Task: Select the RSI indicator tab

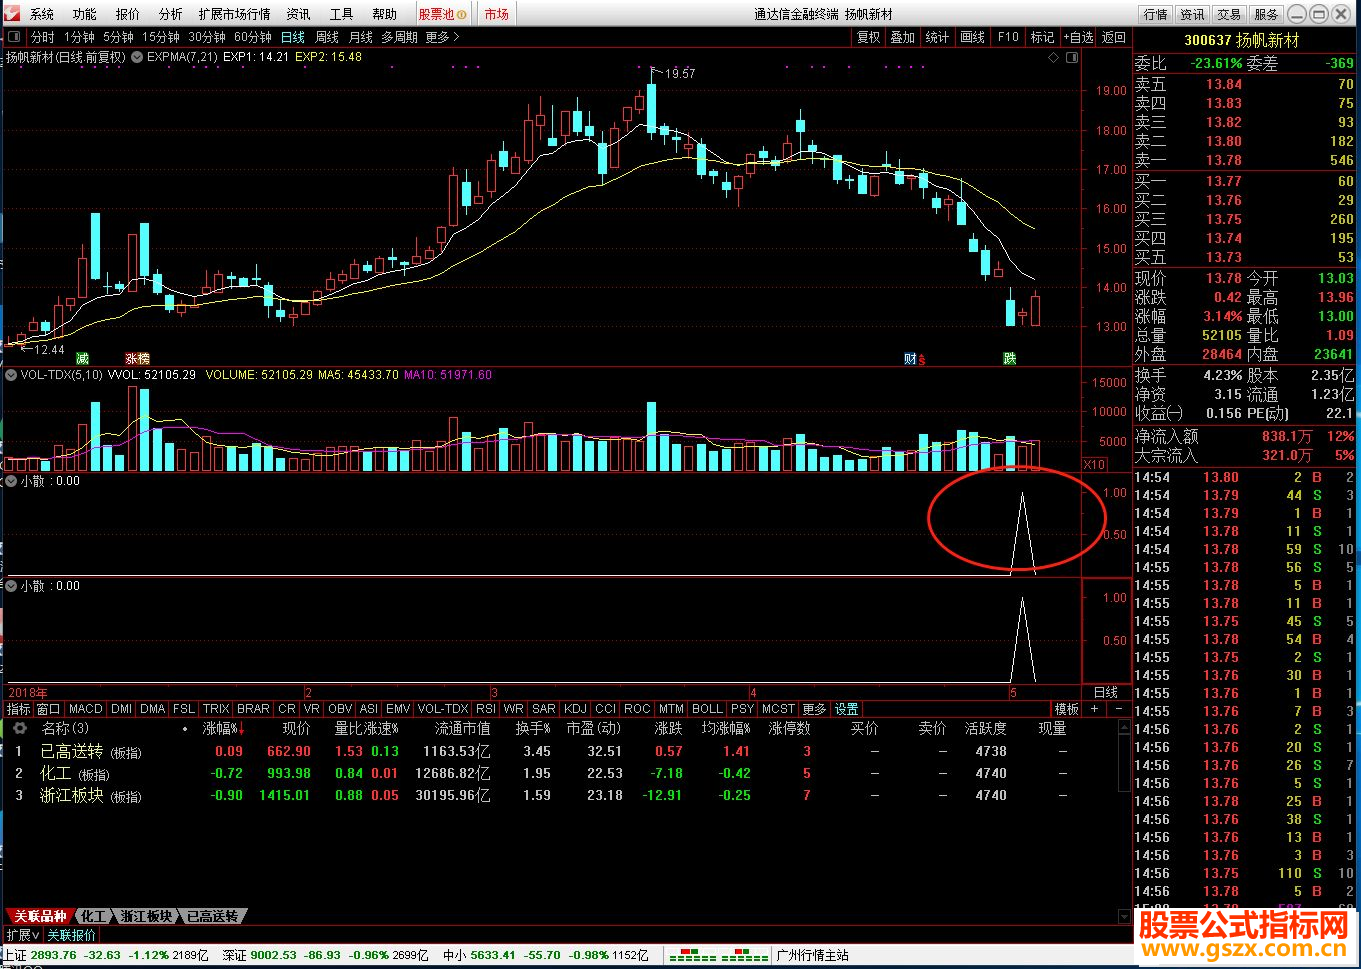Action: [486, 709]
